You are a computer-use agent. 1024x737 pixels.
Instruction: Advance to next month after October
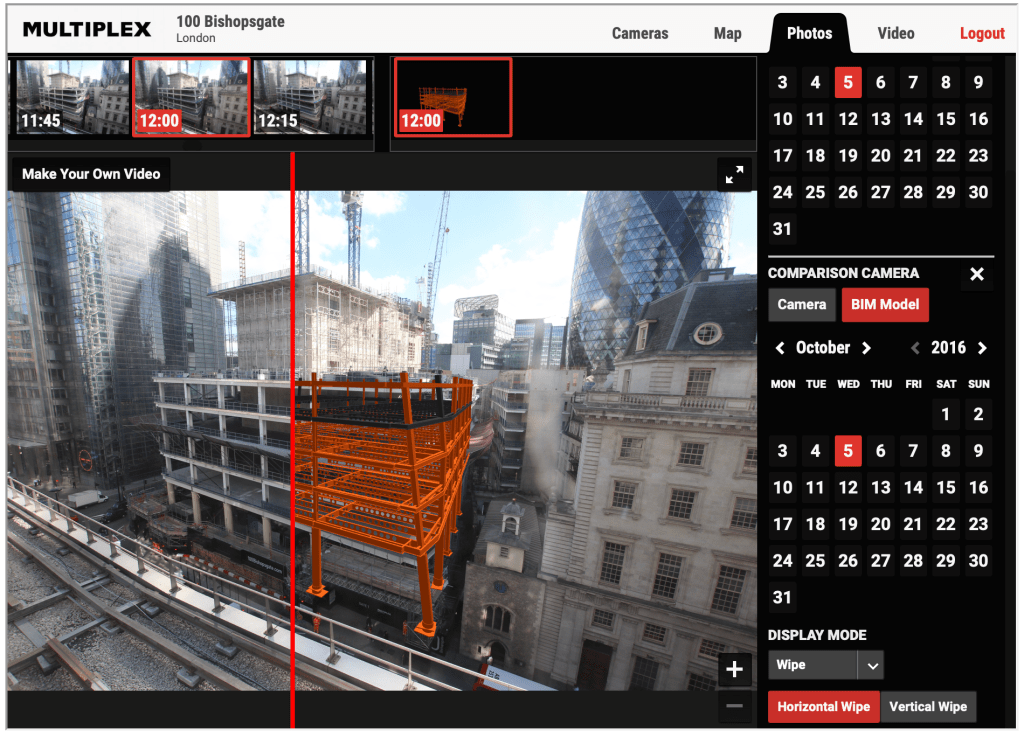[x=866, y=348]
